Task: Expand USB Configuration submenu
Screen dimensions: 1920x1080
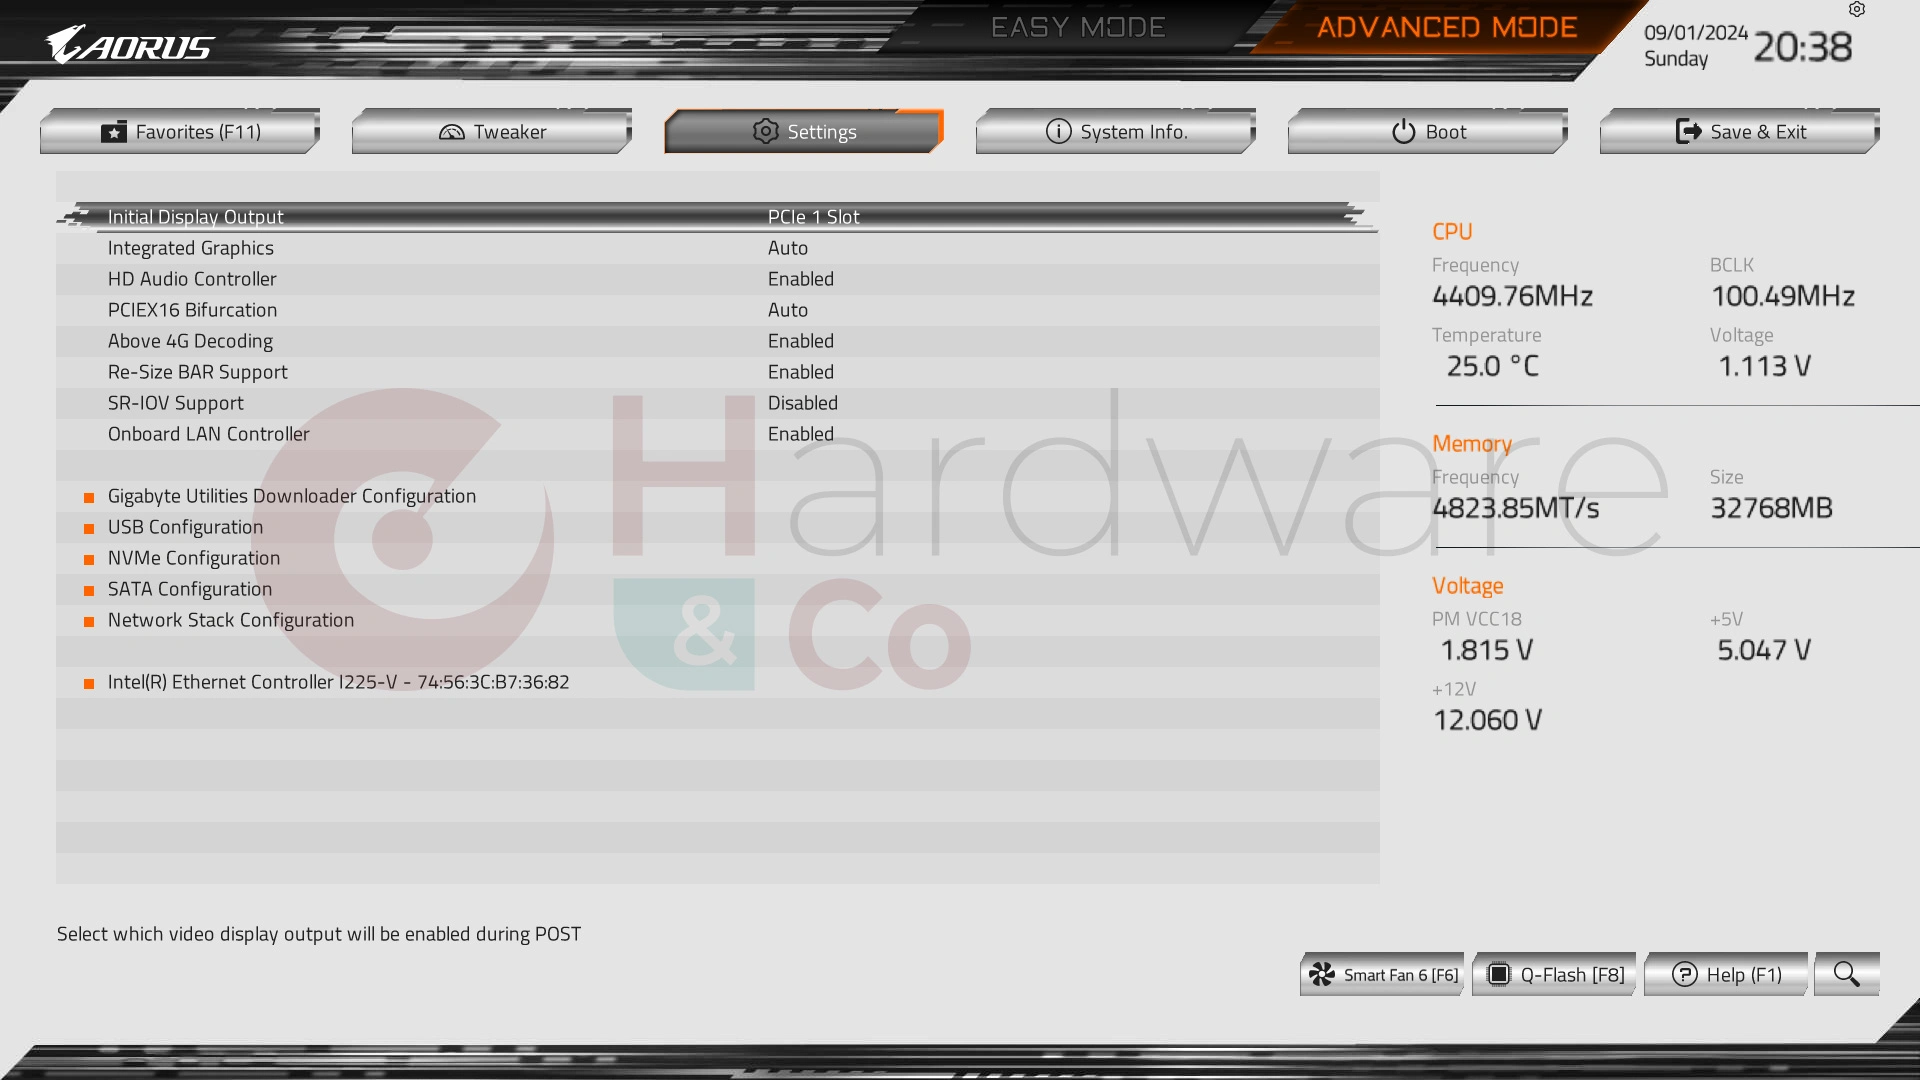Action: point(185,526)
